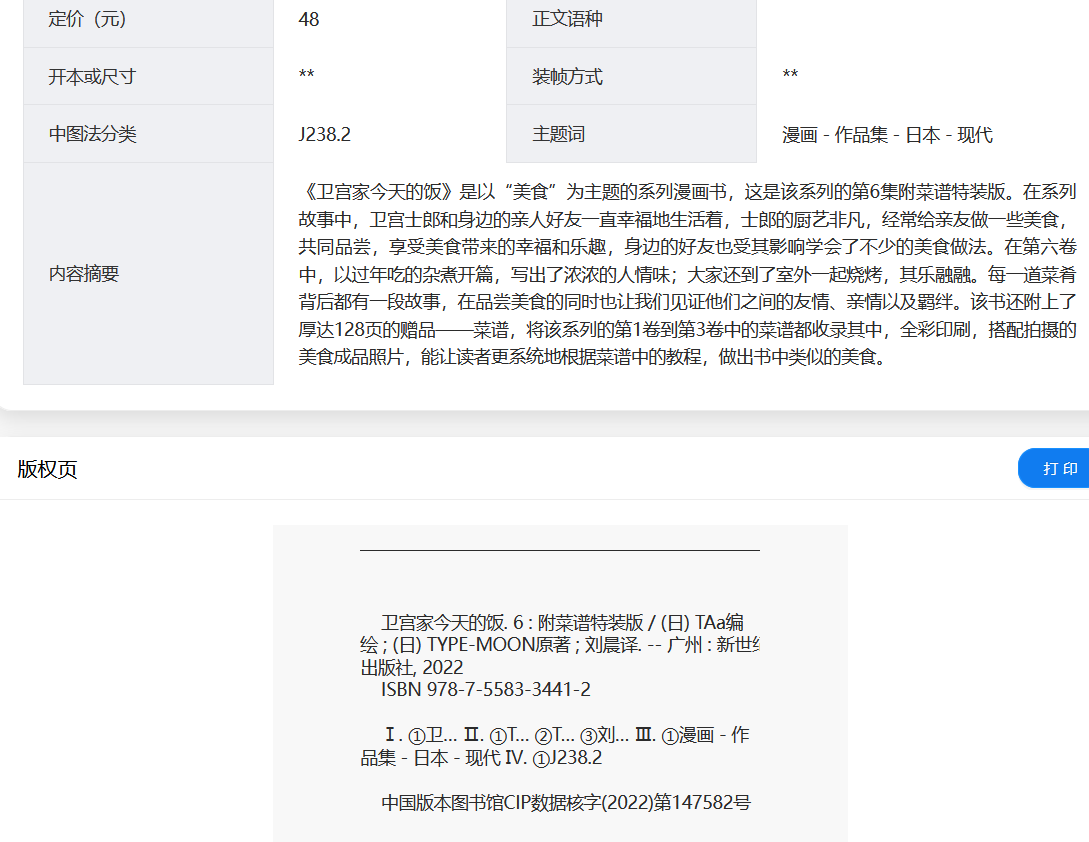Click the ** value beside 开本或尺寸
Viewport: 1089px width, 842px height.
click(307, 77)
